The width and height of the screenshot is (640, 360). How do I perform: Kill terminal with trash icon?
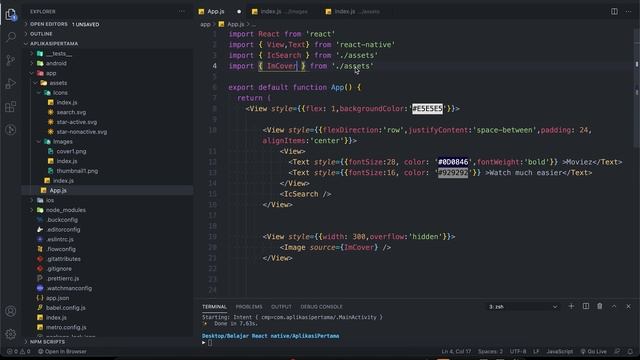[600, 306]
